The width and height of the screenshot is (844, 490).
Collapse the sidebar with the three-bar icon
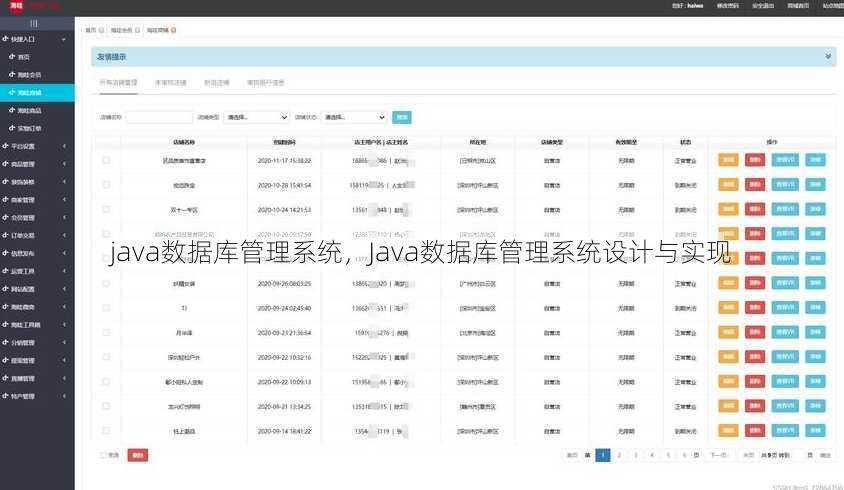point(34,24)
